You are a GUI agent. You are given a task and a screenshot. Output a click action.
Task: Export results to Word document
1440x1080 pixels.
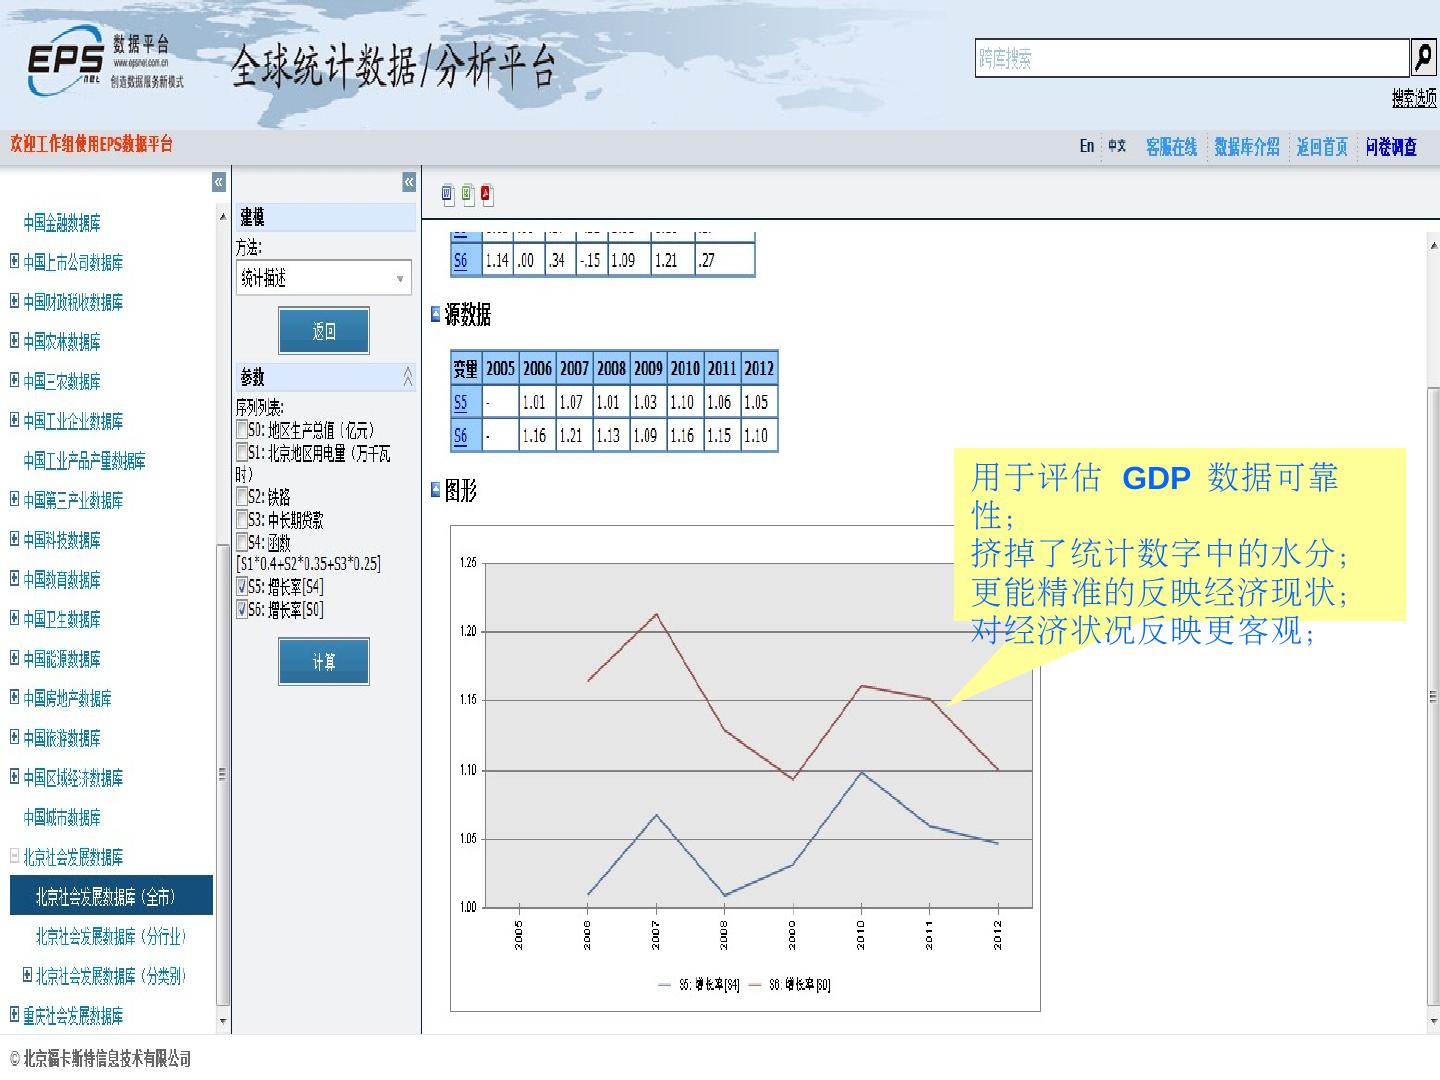(x=448, y=194)
